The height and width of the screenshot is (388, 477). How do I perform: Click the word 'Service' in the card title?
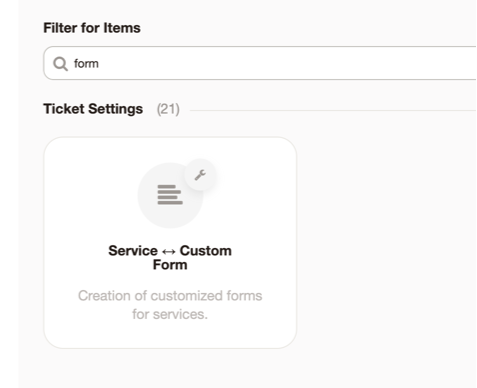pyautogui.click(x=133, y=251)
